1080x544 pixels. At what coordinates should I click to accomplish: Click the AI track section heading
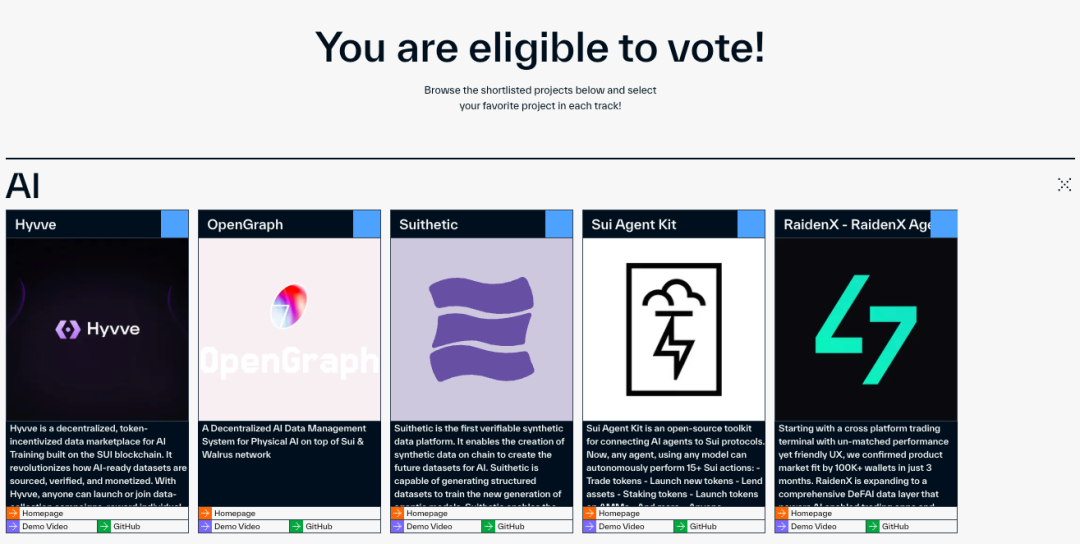(23, 186)
